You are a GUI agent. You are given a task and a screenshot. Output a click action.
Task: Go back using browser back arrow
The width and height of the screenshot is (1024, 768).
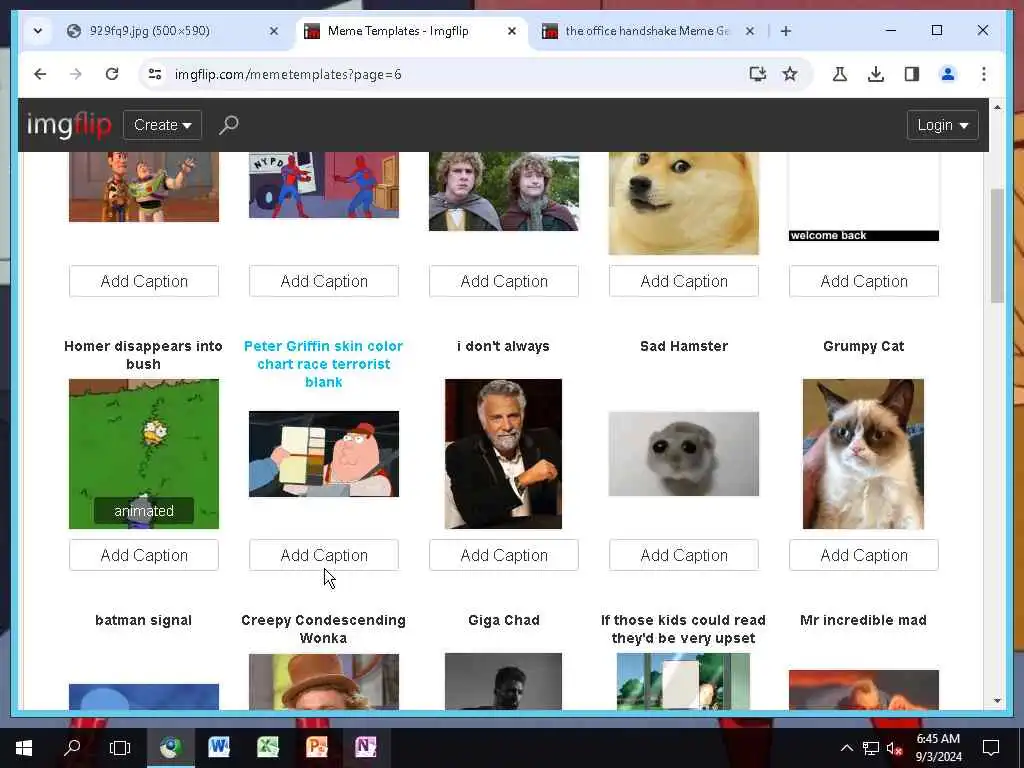click(x=40, y=74)
